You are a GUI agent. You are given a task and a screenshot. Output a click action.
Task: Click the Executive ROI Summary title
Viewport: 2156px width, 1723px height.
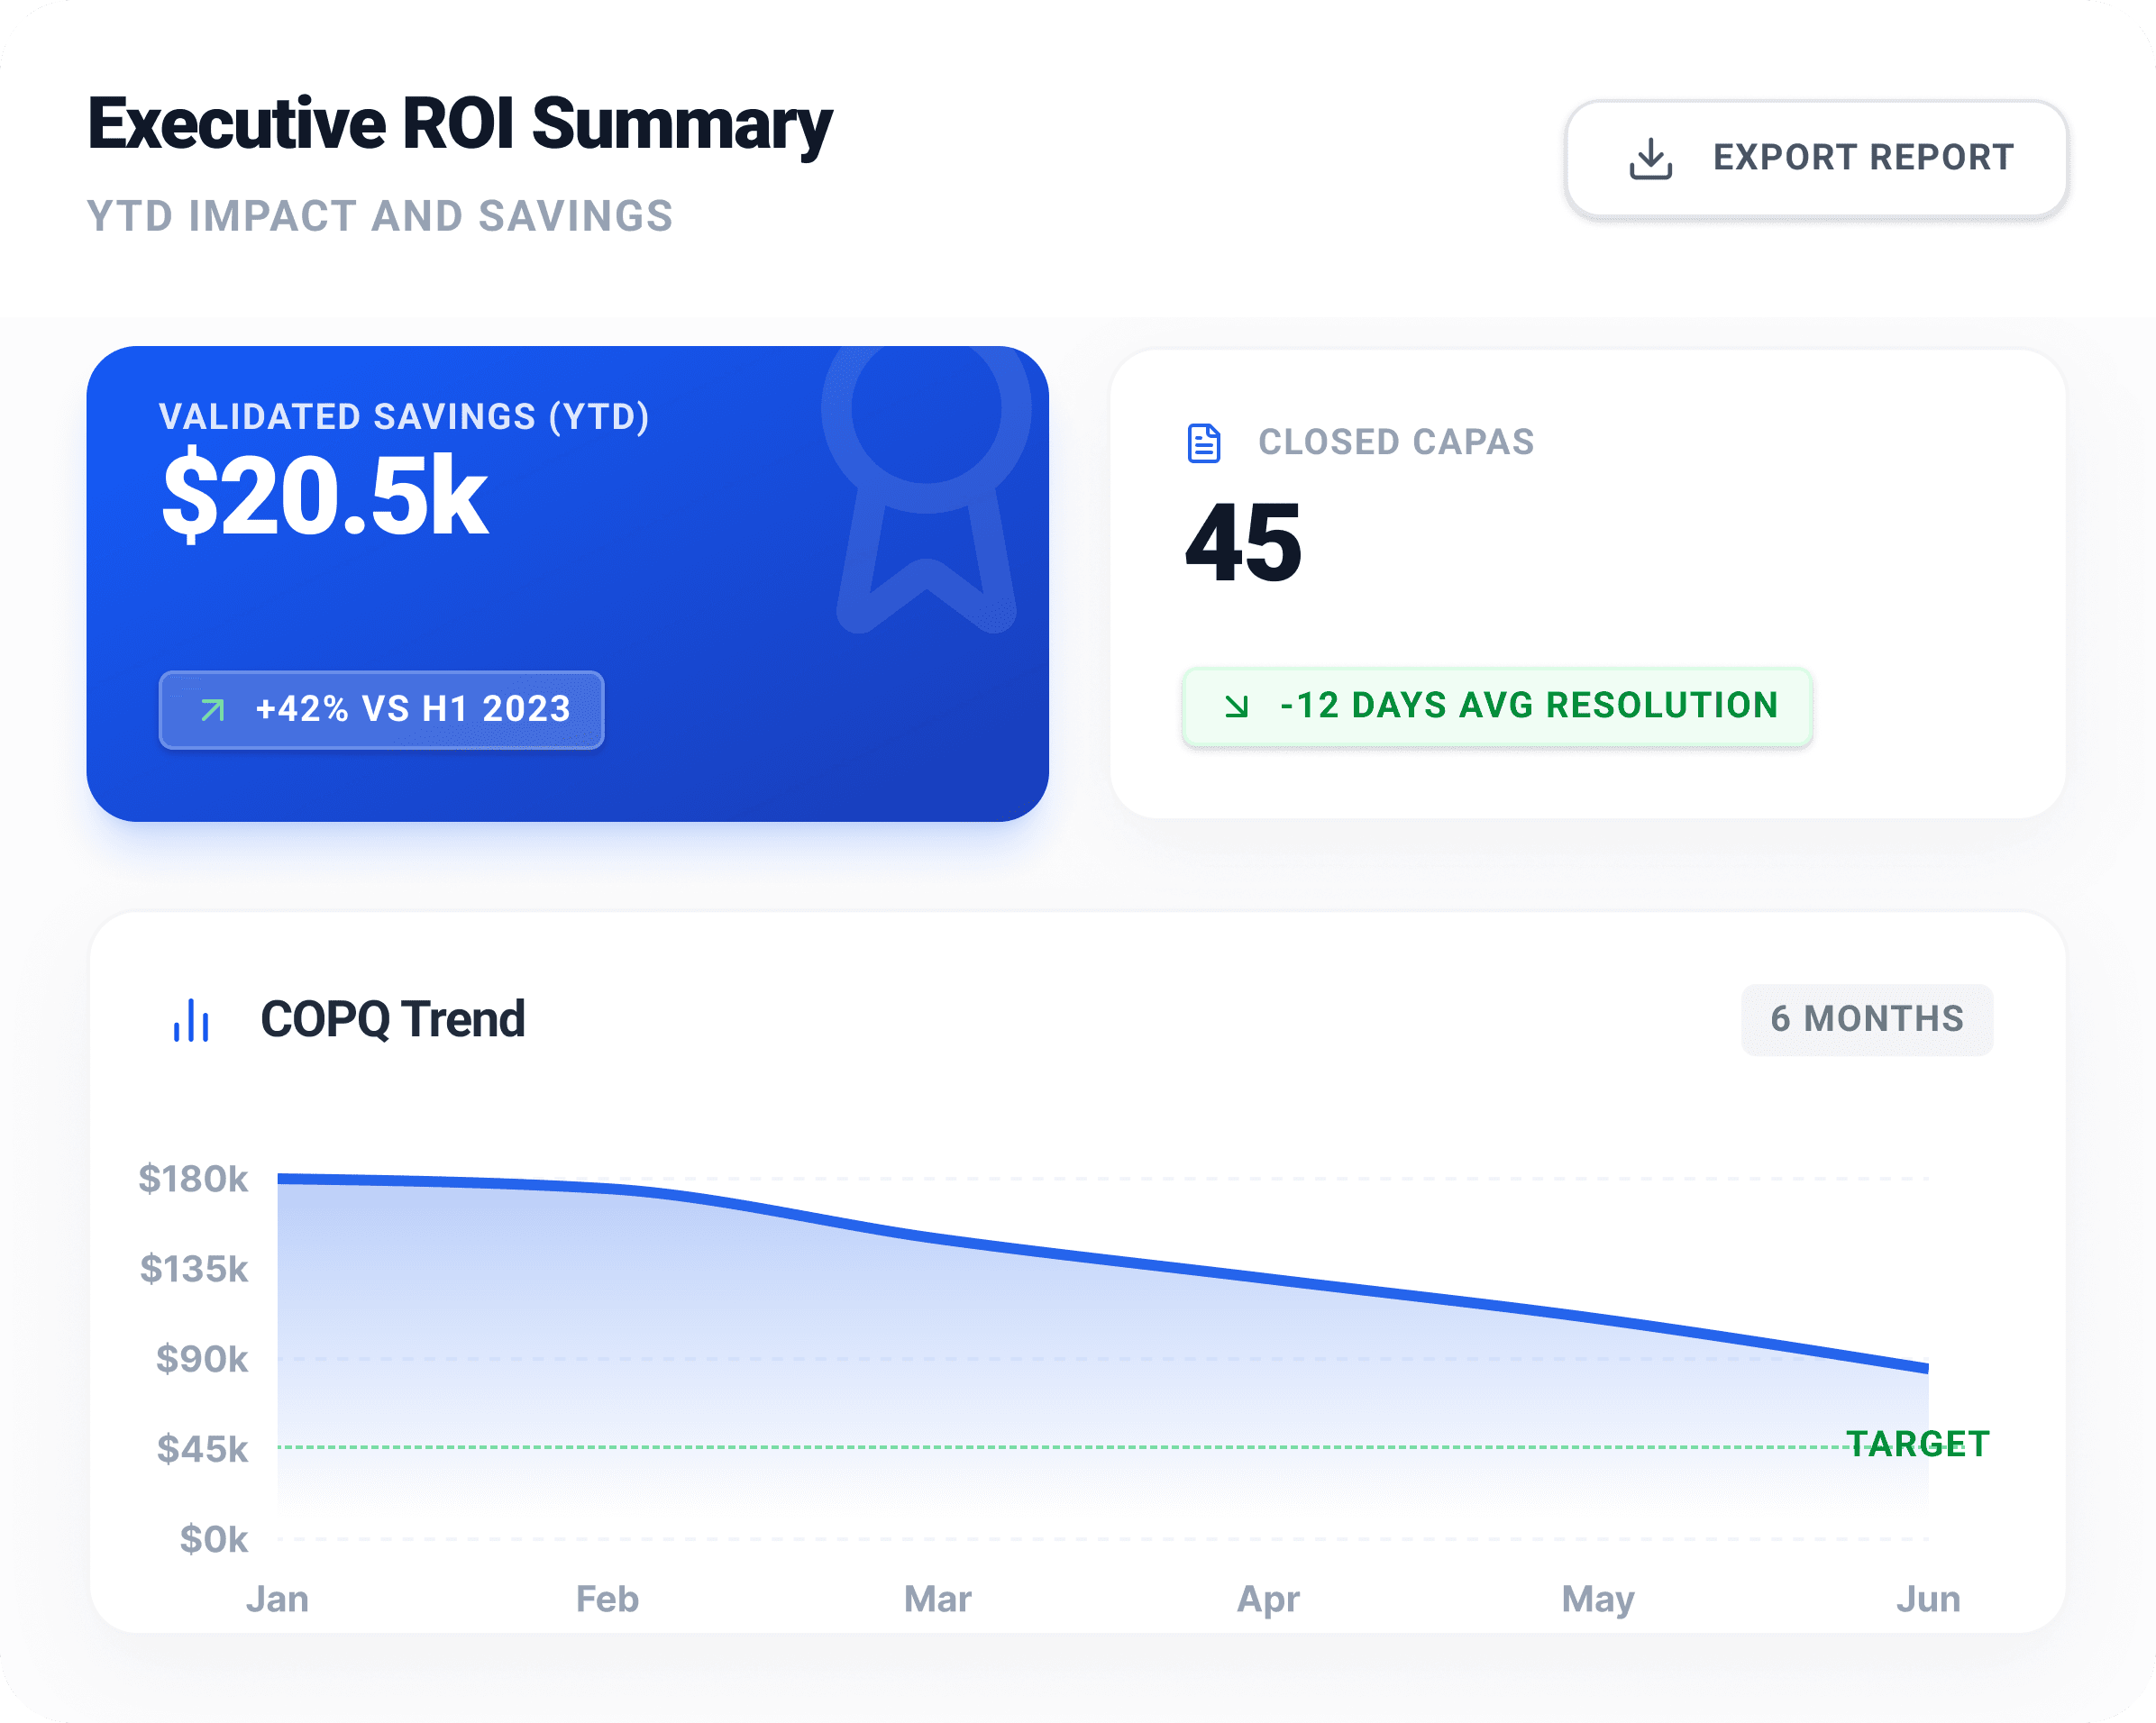tap(460, 124)
